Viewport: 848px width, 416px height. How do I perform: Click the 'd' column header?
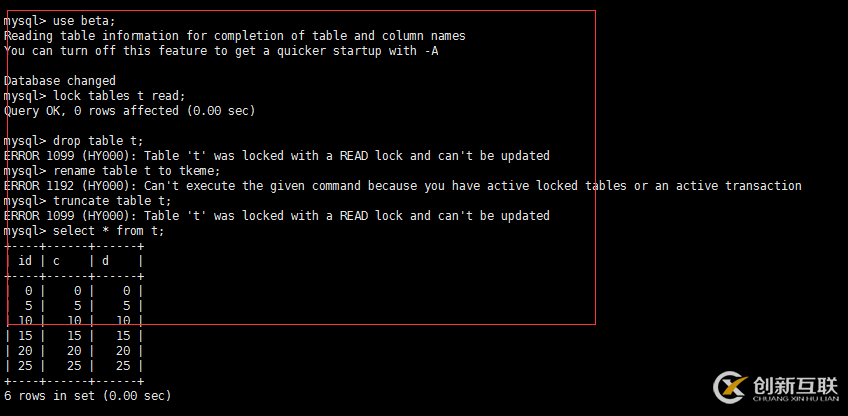(x=105, y=260)
